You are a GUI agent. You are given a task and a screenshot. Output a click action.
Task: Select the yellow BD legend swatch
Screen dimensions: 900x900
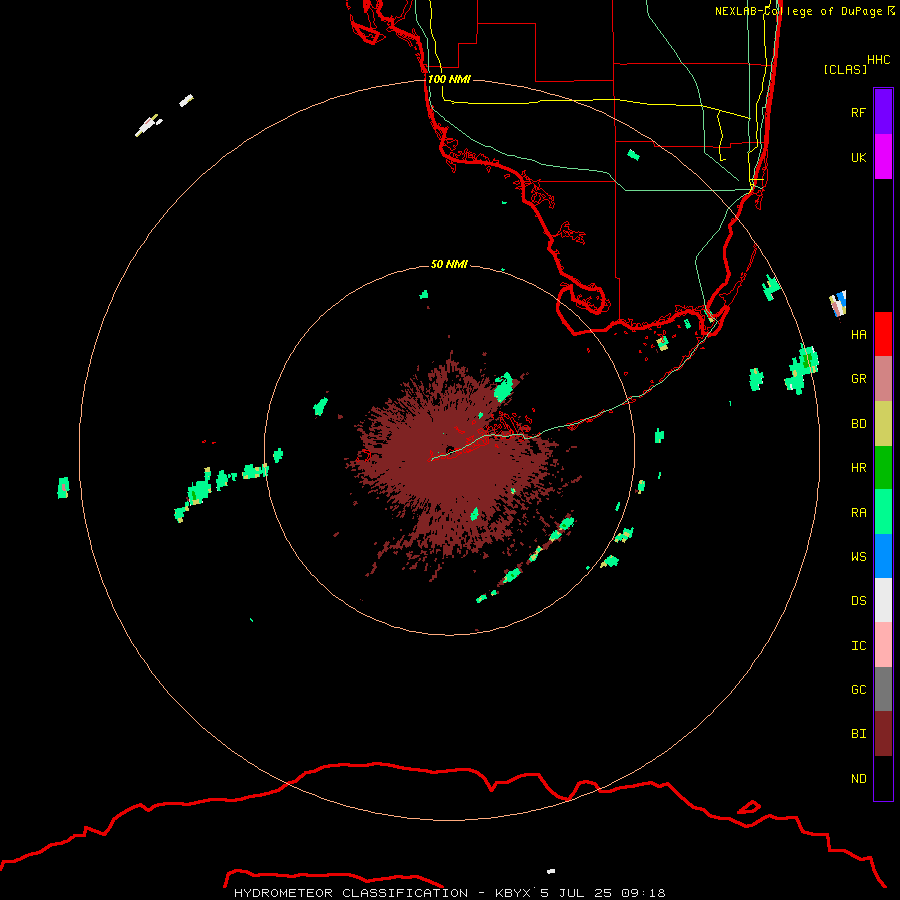pos(883,423)
